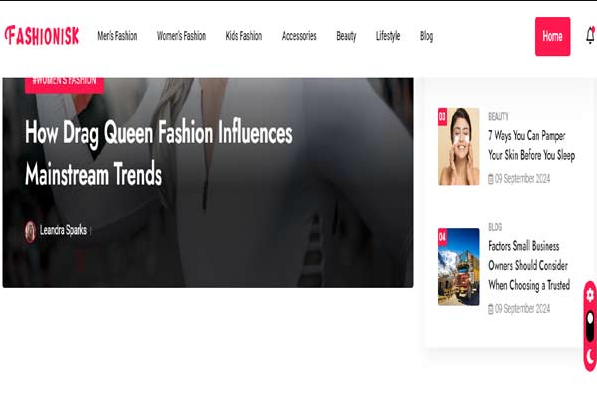Switch to dark mode moon icon
Screen dimensions: 597x398
[x=591, y=356]
